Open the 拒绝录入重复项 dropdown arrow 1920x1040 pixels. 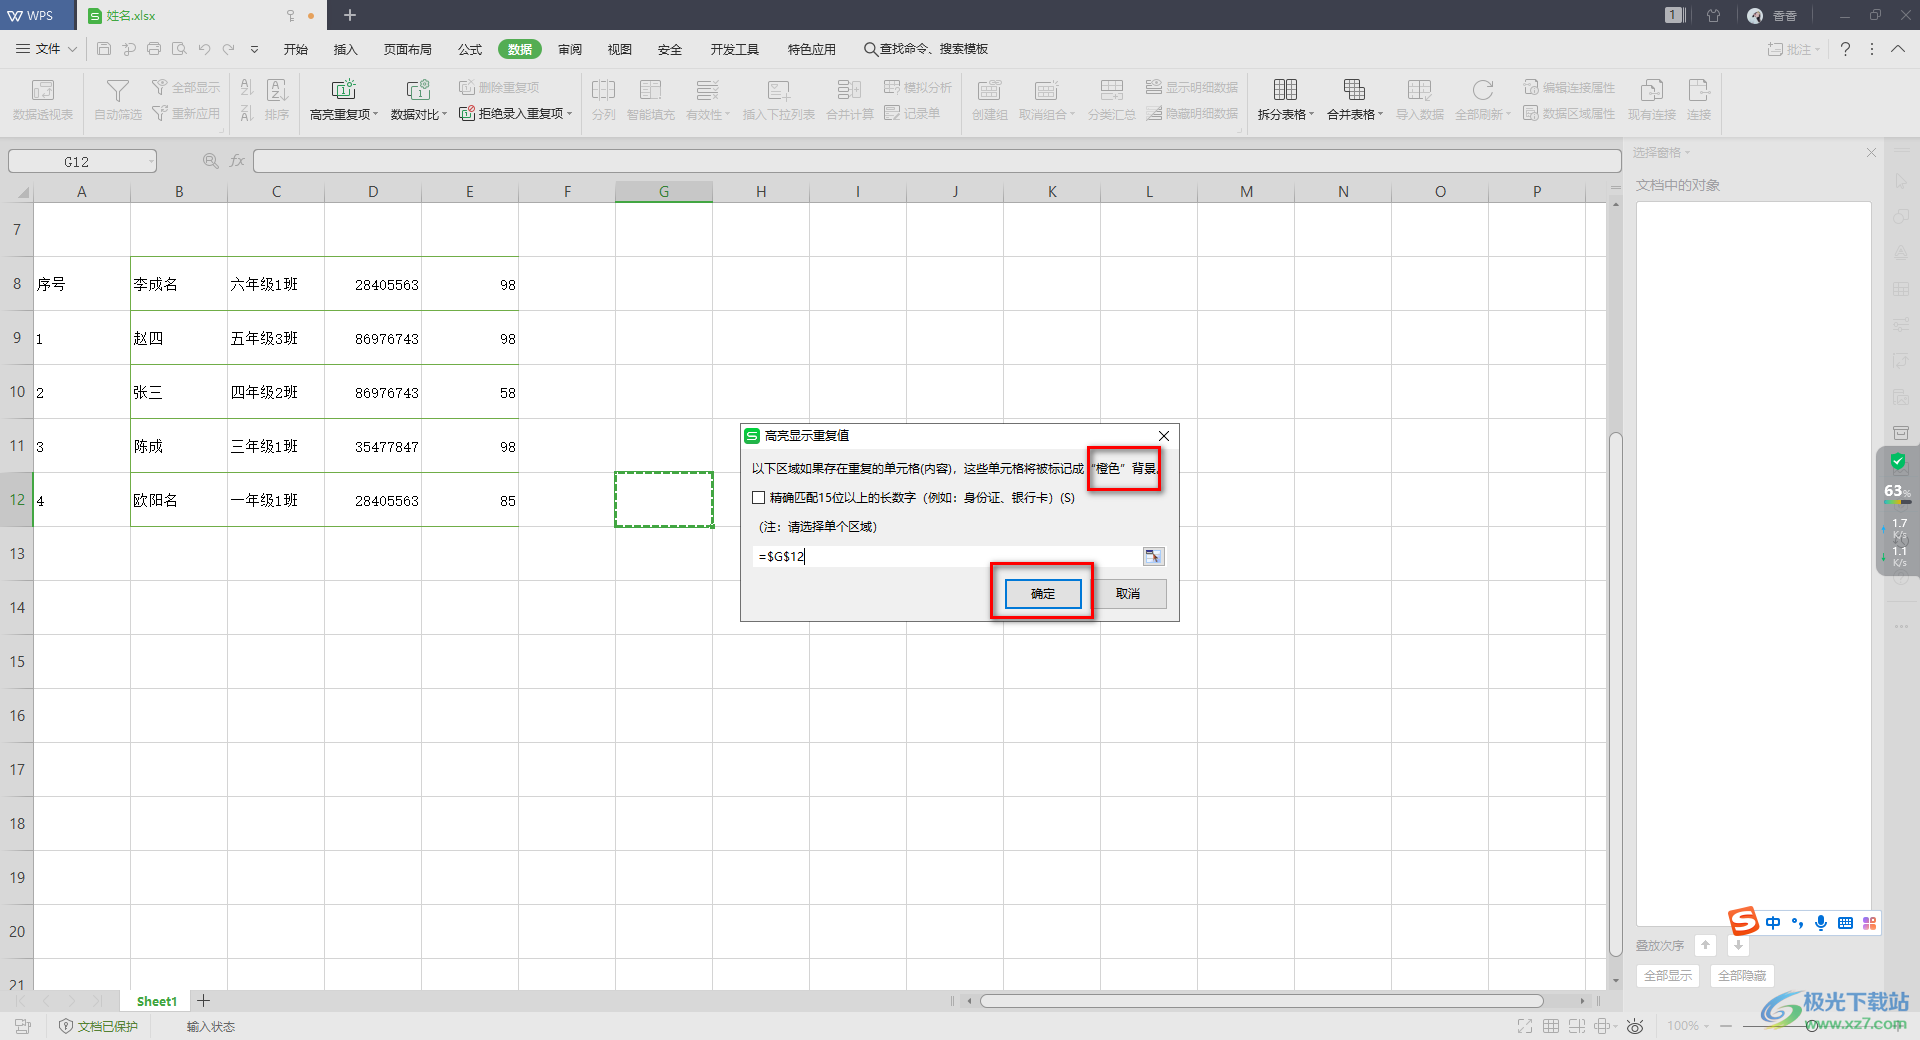click(570, 114)
